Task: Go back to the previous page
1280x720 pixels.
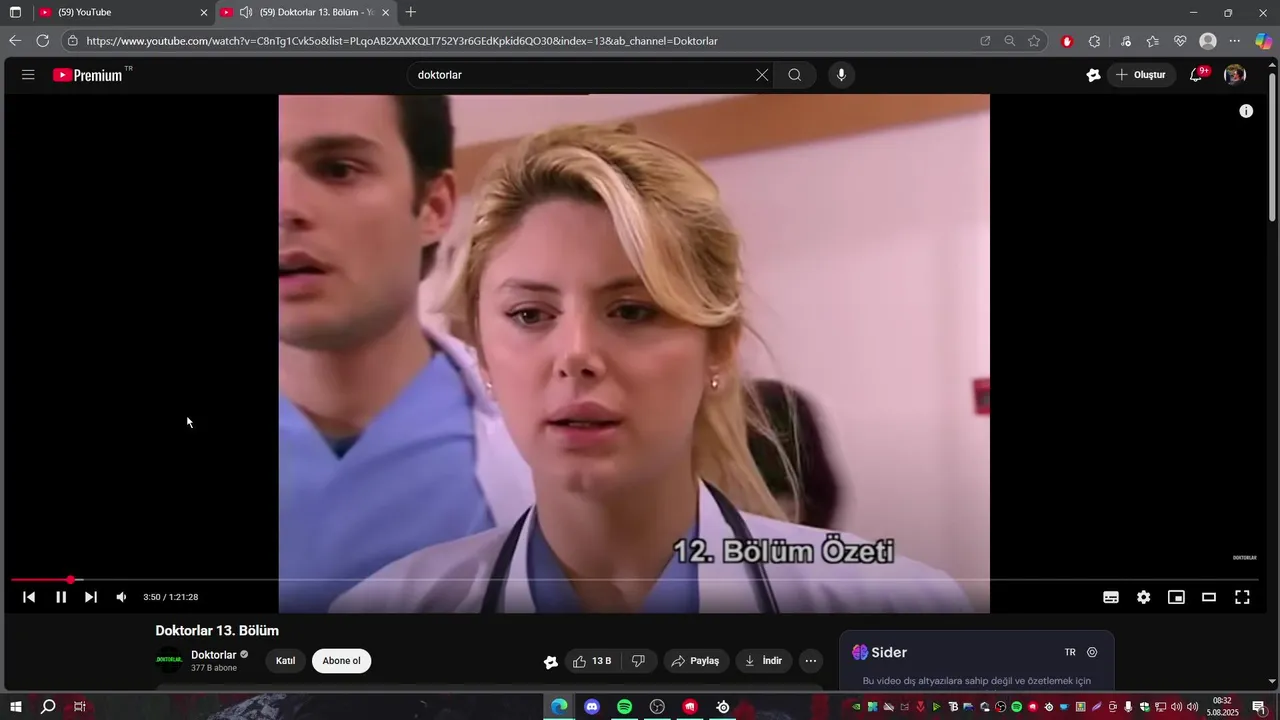Action: pos(14,41)
